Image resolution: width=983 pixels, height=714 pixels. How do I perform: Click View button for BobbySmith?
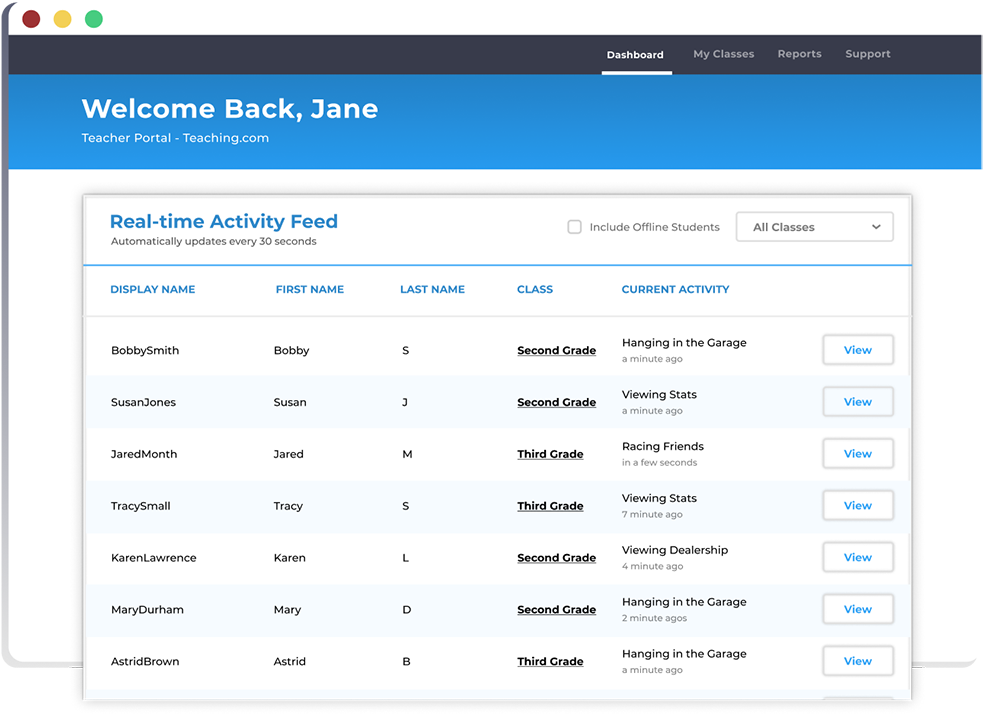[857, 350]
